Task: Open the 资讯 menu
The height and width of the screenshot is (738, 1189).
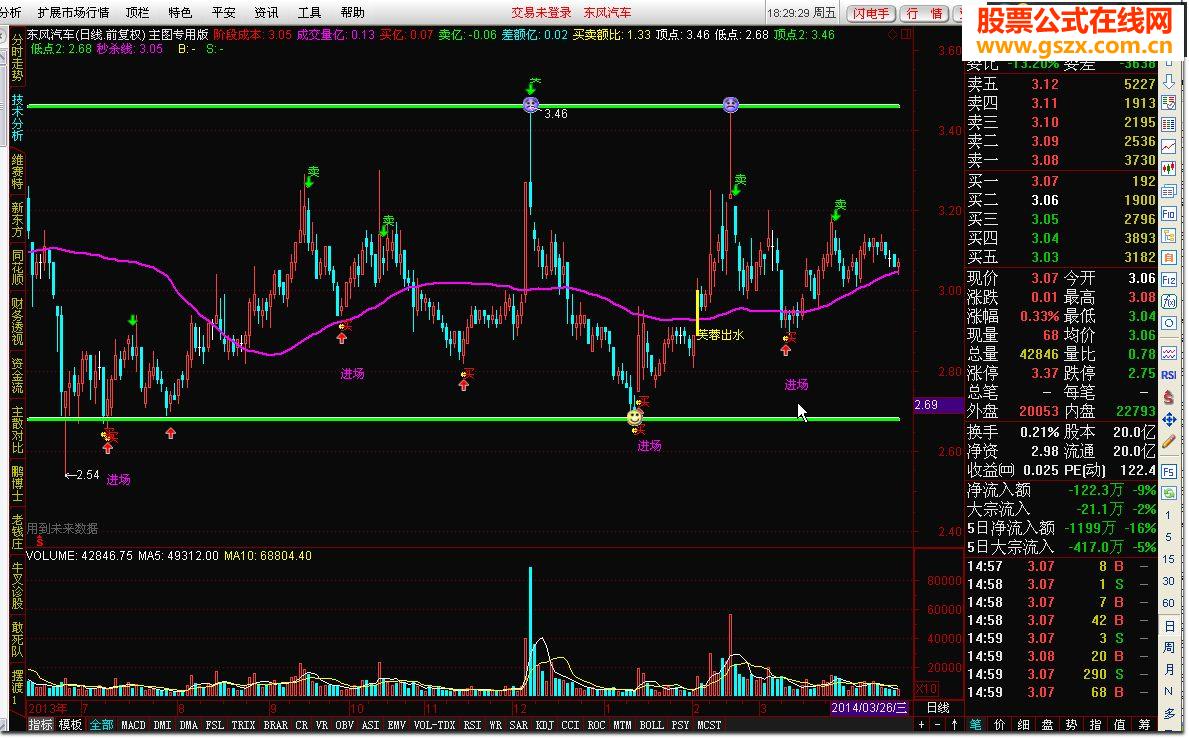Action: [266, 12]
